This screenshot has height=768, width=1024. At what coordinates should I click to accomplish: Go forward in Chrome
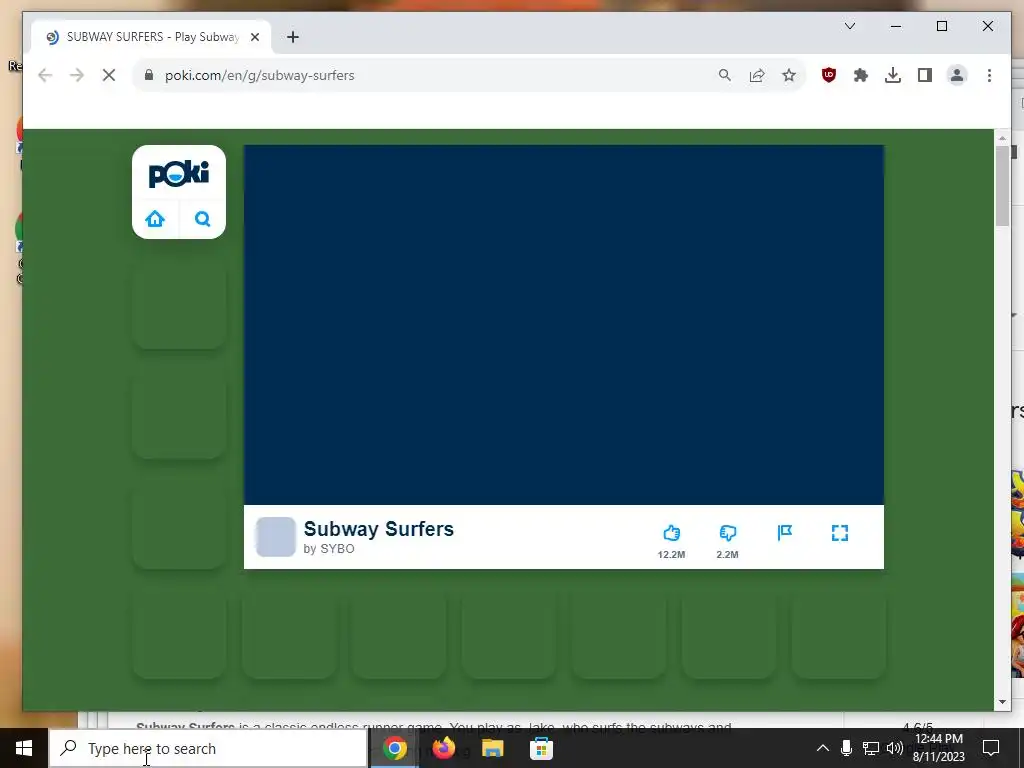[77, 75]
